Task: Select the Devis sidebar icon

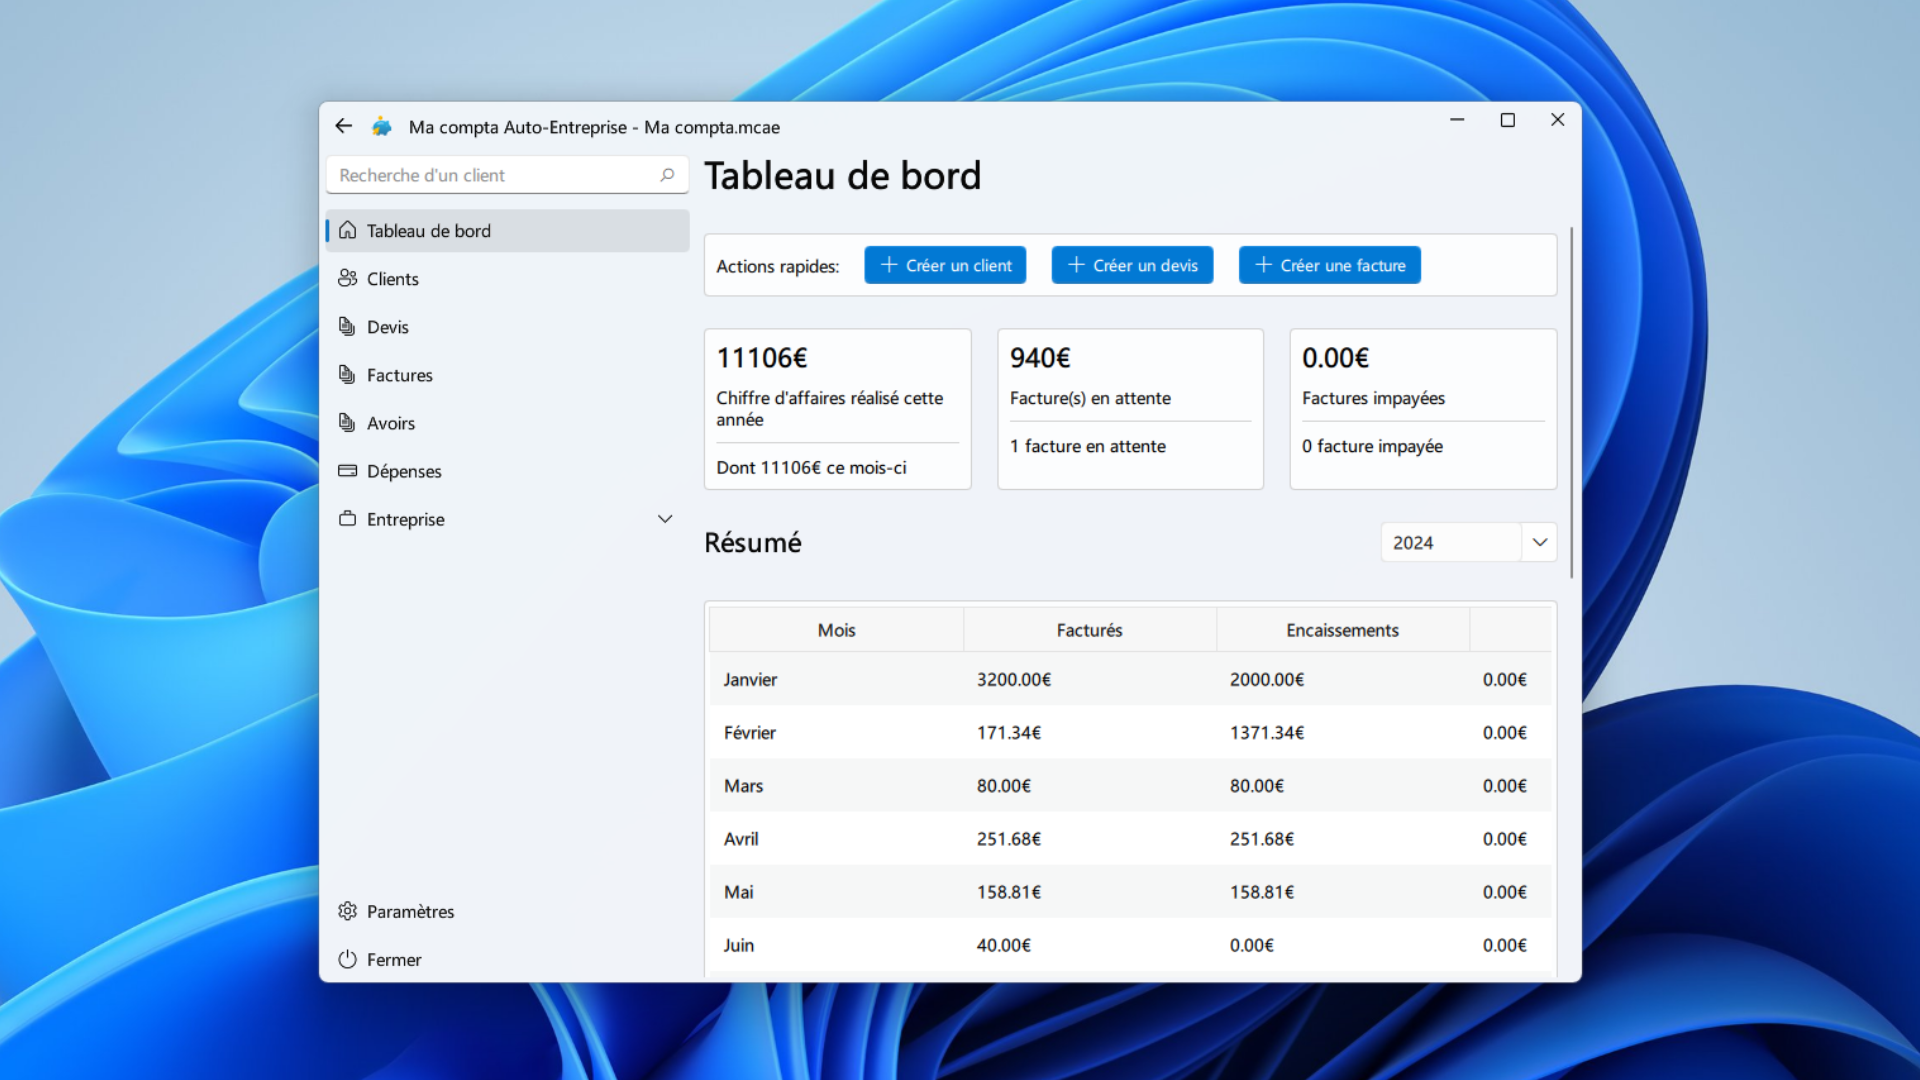Action: click(x=347, y=326)
